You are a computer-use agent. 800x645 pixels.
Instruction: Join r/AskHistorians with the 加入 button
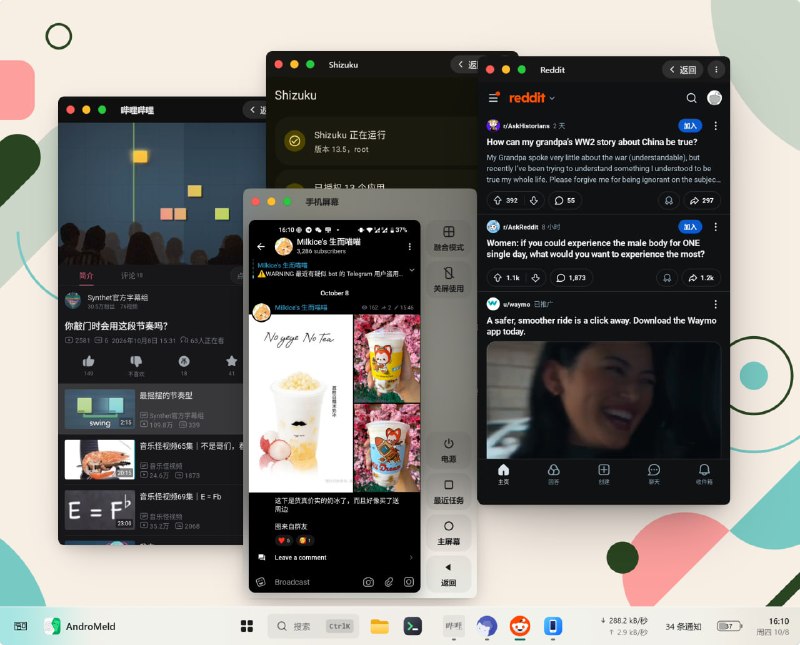[x=690, y=126]
